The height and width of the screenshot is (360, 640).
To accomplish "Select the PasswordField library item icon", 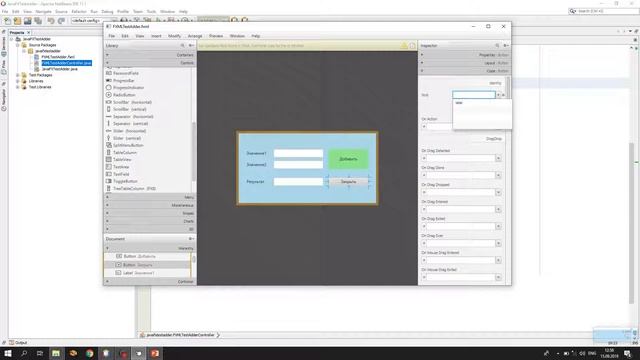I will [109, 73].
